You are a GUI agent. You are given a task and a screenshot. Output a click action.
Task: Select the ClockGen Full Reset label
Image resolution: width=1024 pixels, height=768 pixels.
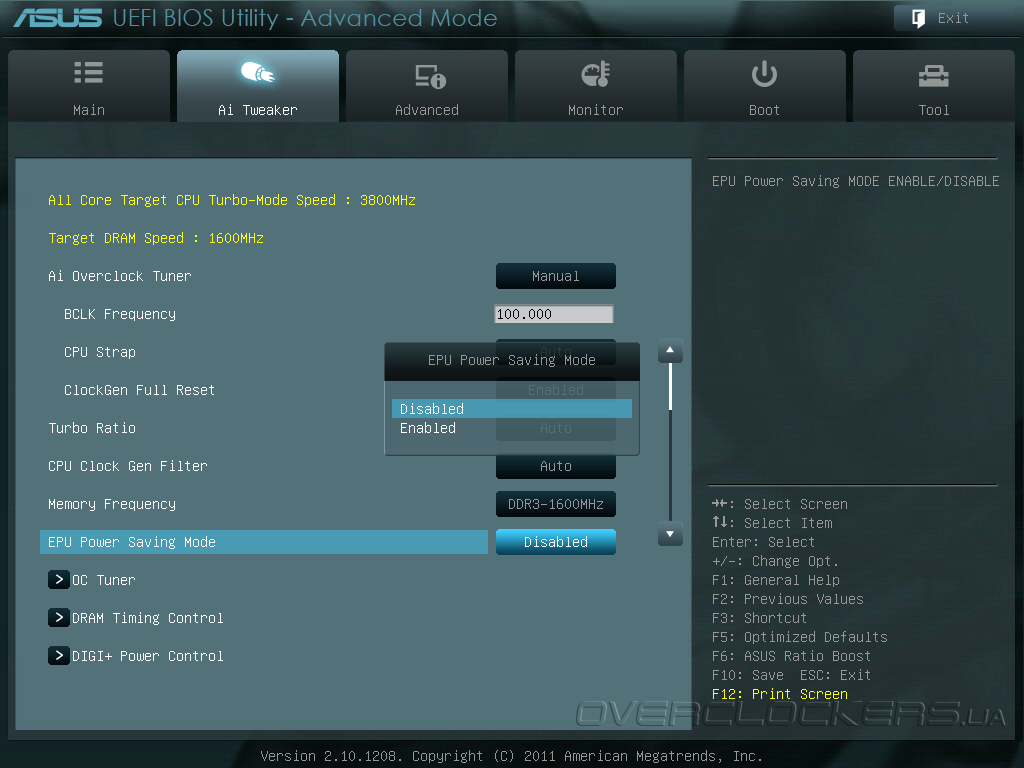(139, 391)
